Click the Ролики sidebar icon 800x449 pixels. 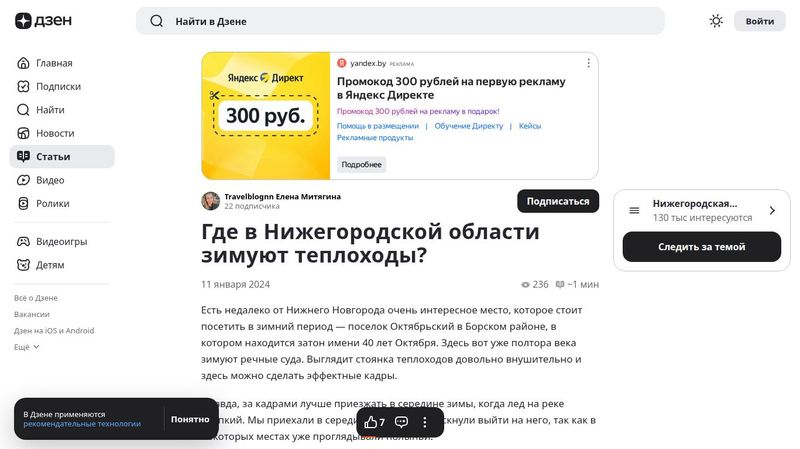(x=24, y=203)
